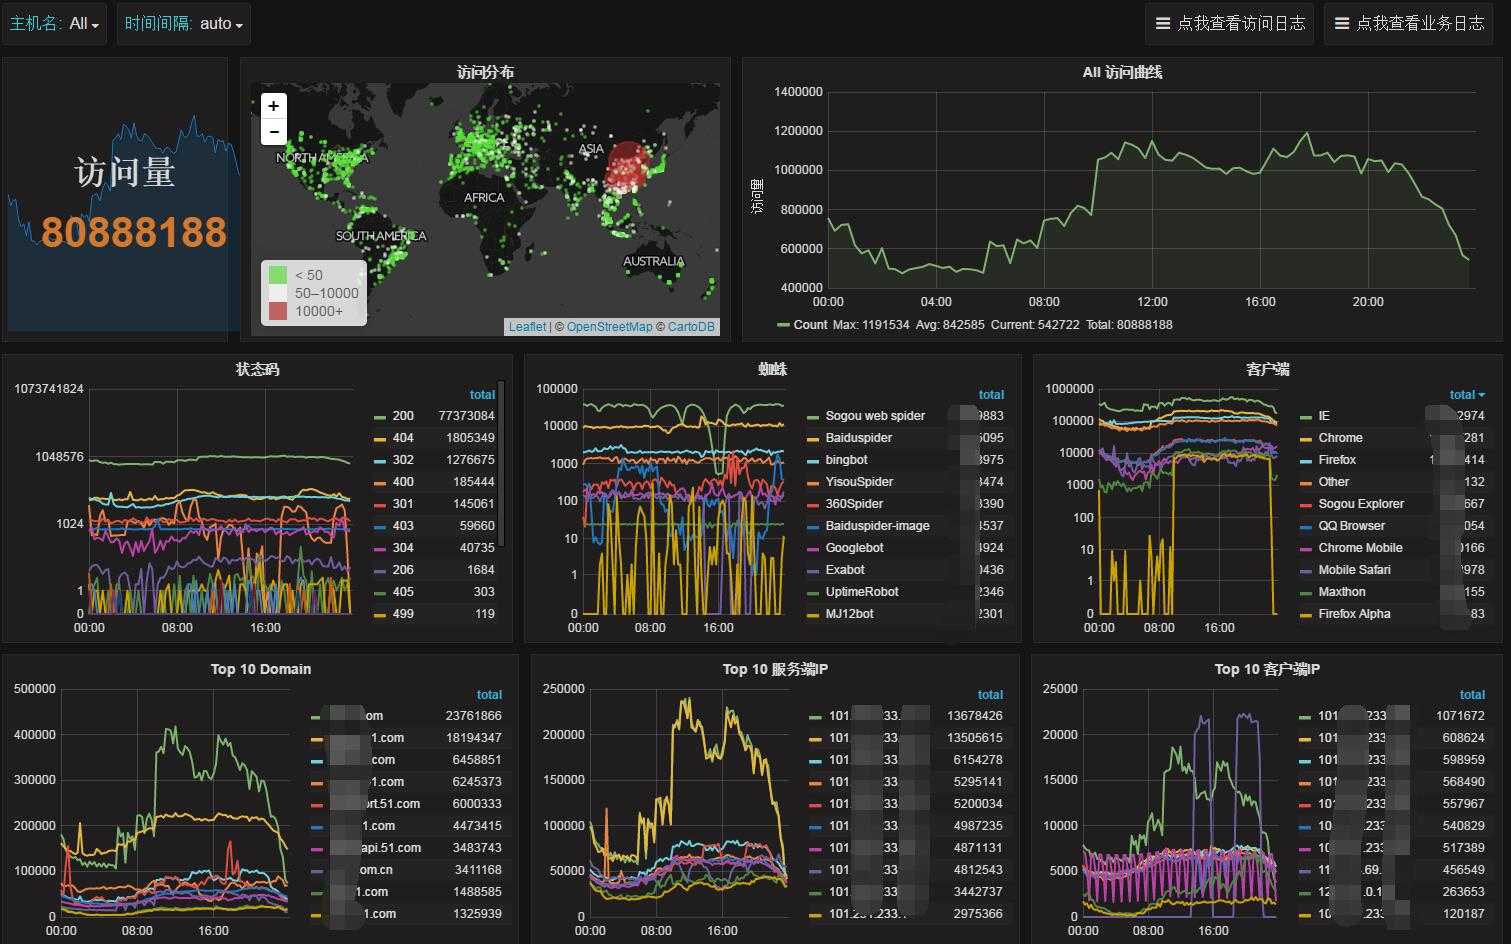
Task: Sort Top 10 服务端IP legend by total
Action: pos(990,695)
